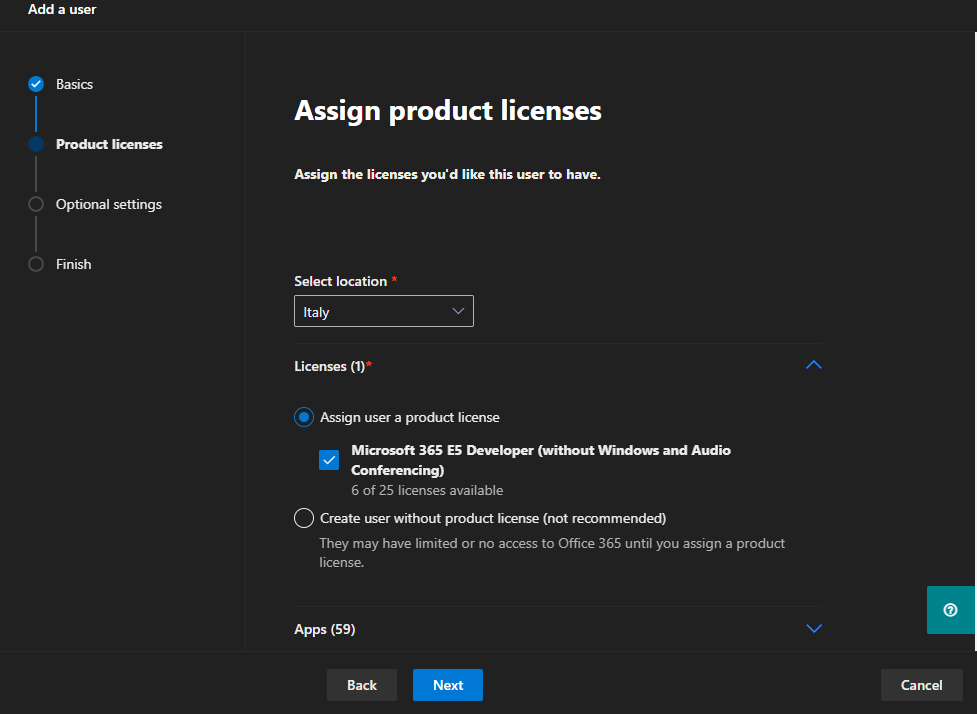The width and height of the screenshot is (977, 714).
Task: Collapse the Licenses section chevron
Action: [813, 366]
